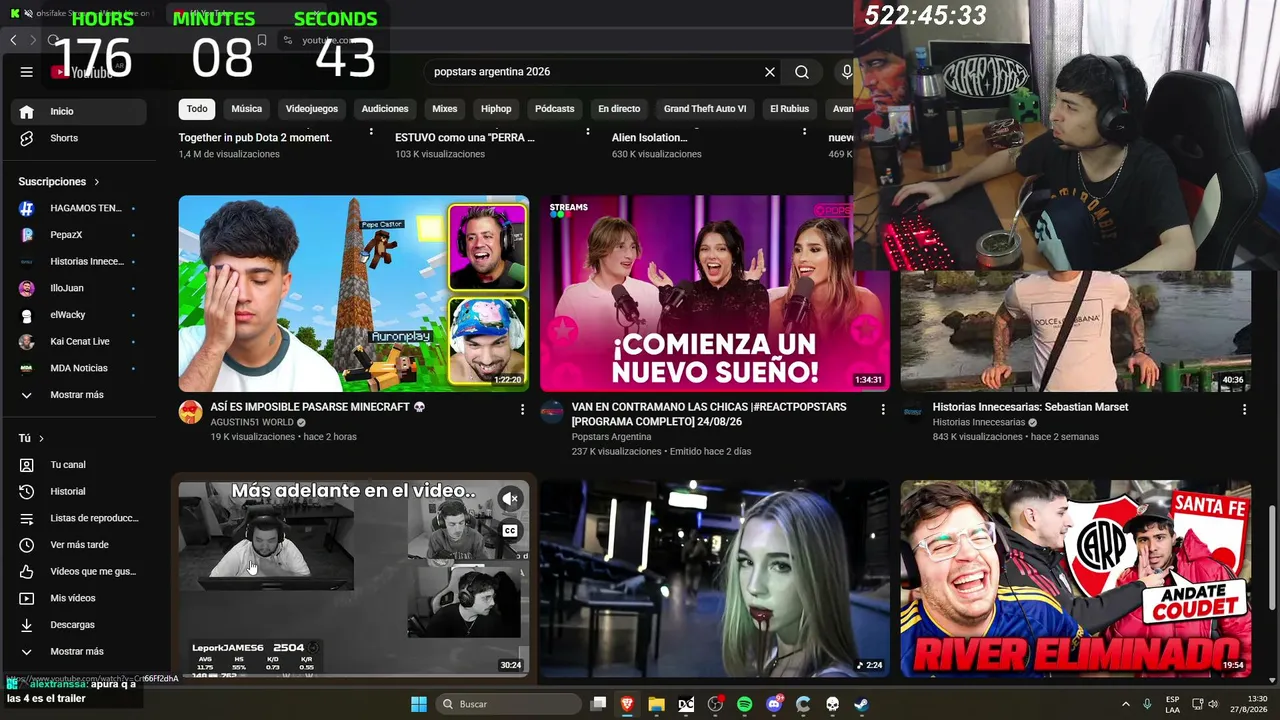1280x720 pixels.
Task: Open options for ESTUVO como una PERRA video
Action: [x=588, y=132]
